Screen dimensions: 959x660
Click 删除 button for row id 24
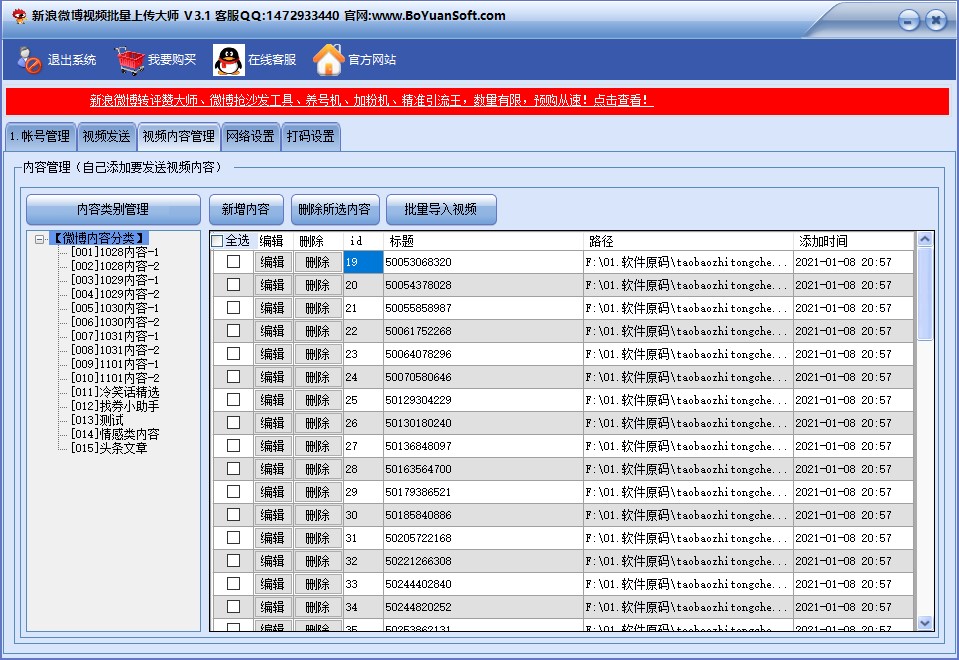[x=317, y=377]
